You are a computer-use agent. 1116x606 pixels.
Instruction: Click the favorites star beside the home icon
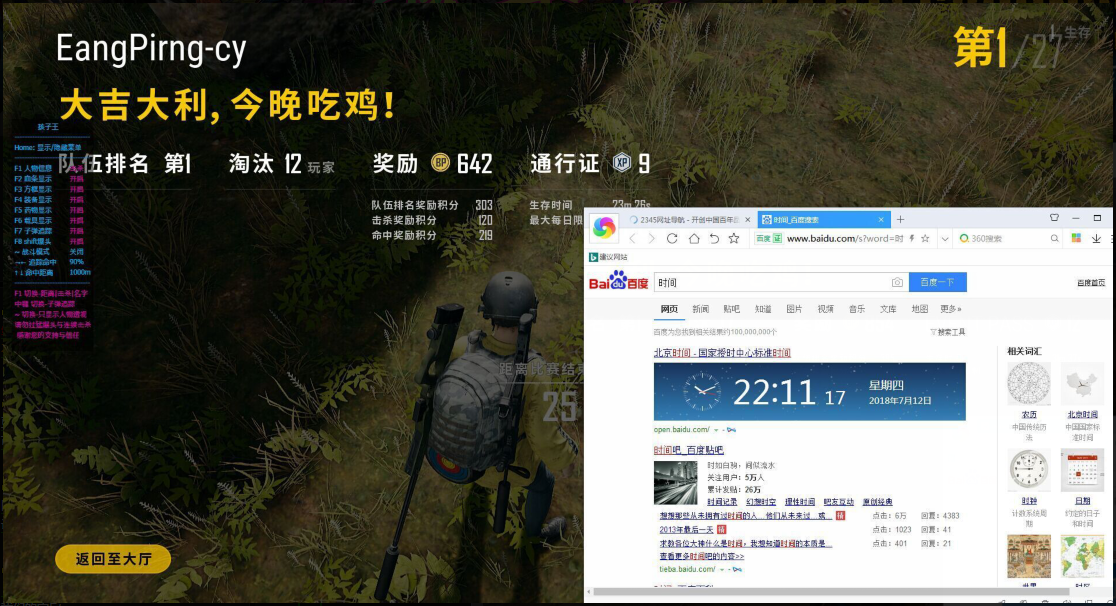click(x=734, y=239)
